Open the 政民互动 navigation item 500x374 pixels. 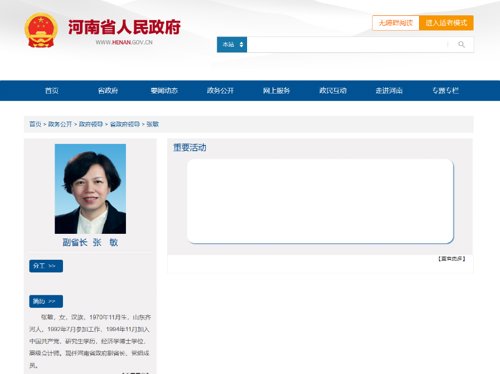pos(333,91)
